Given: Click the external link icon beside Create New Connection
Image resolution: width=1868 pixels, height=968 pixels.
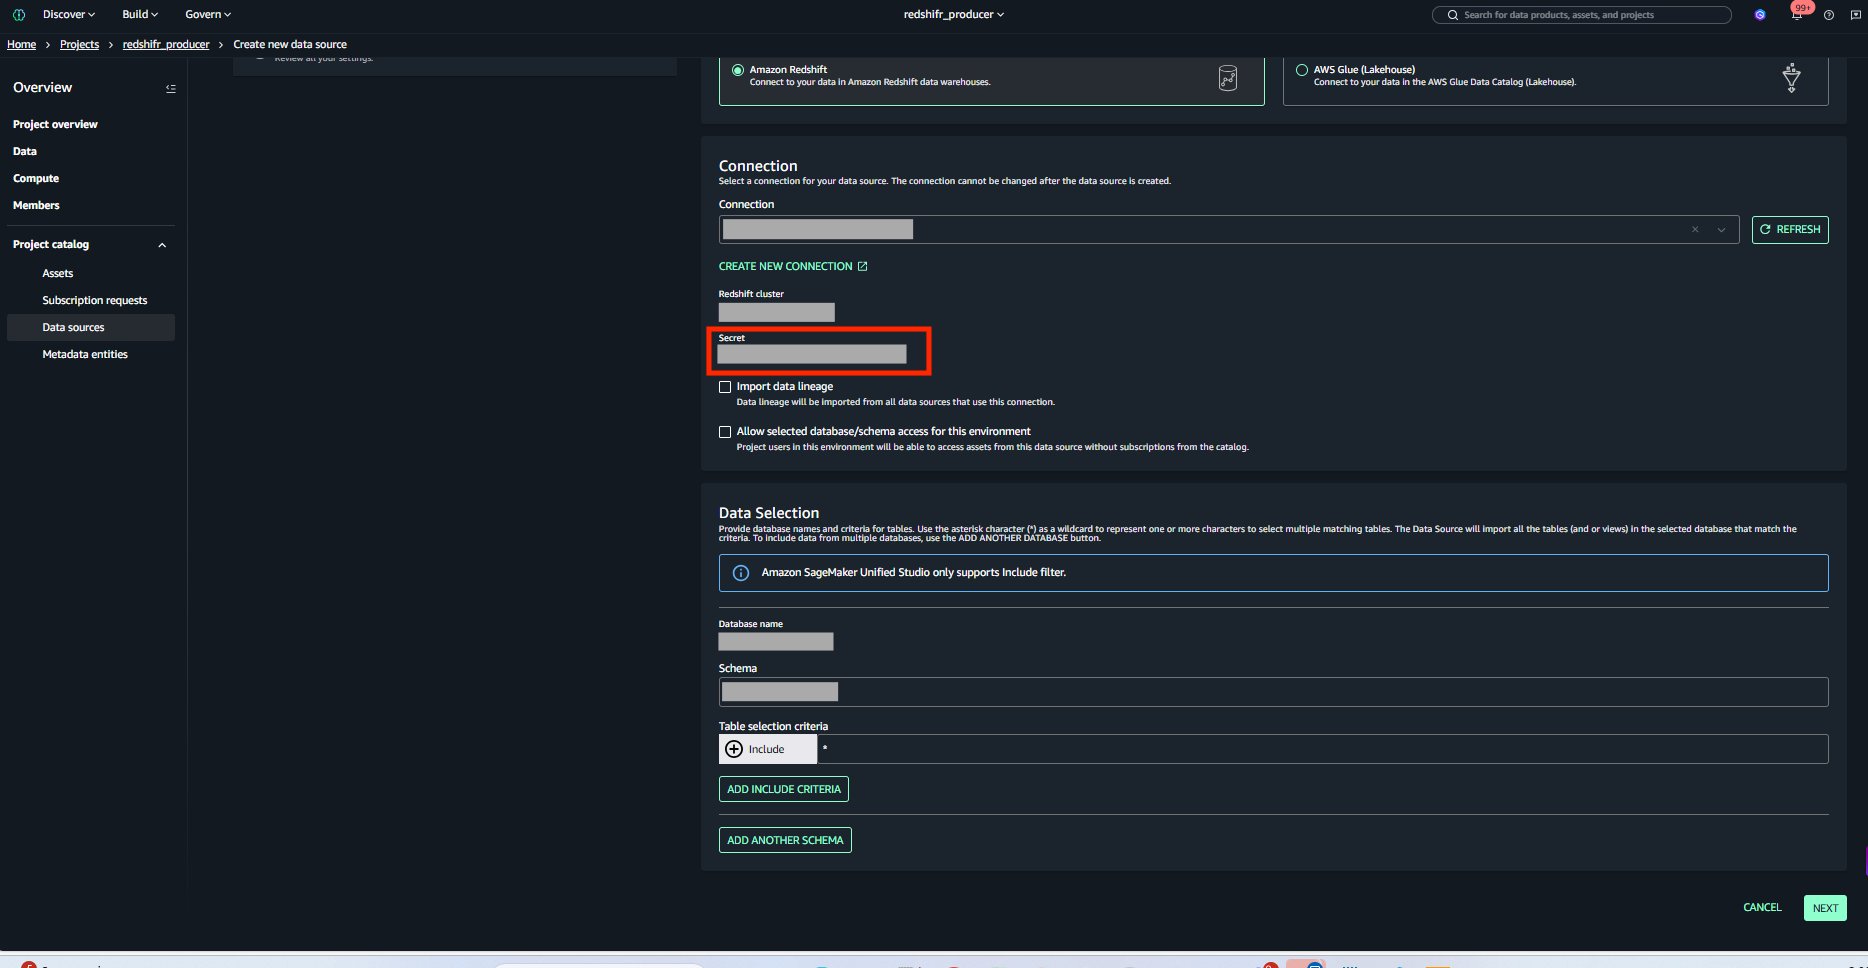Looking at the screenshot, I should [x=863, y=266].
